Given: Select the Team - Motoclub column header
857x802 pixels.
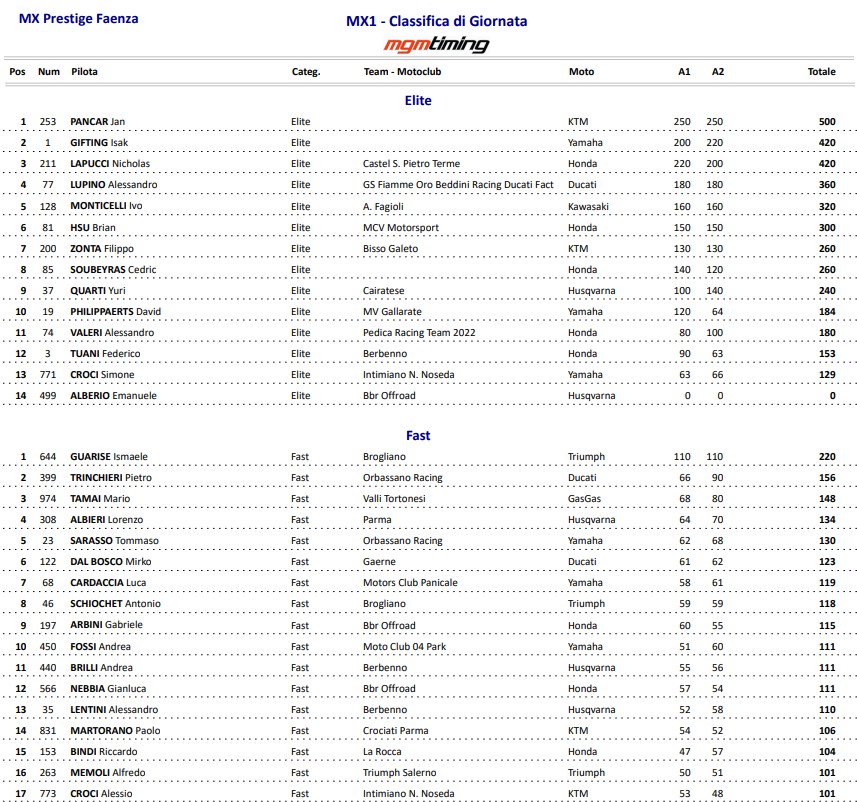Looking at the screenshot, I should (x=402, y=72).
